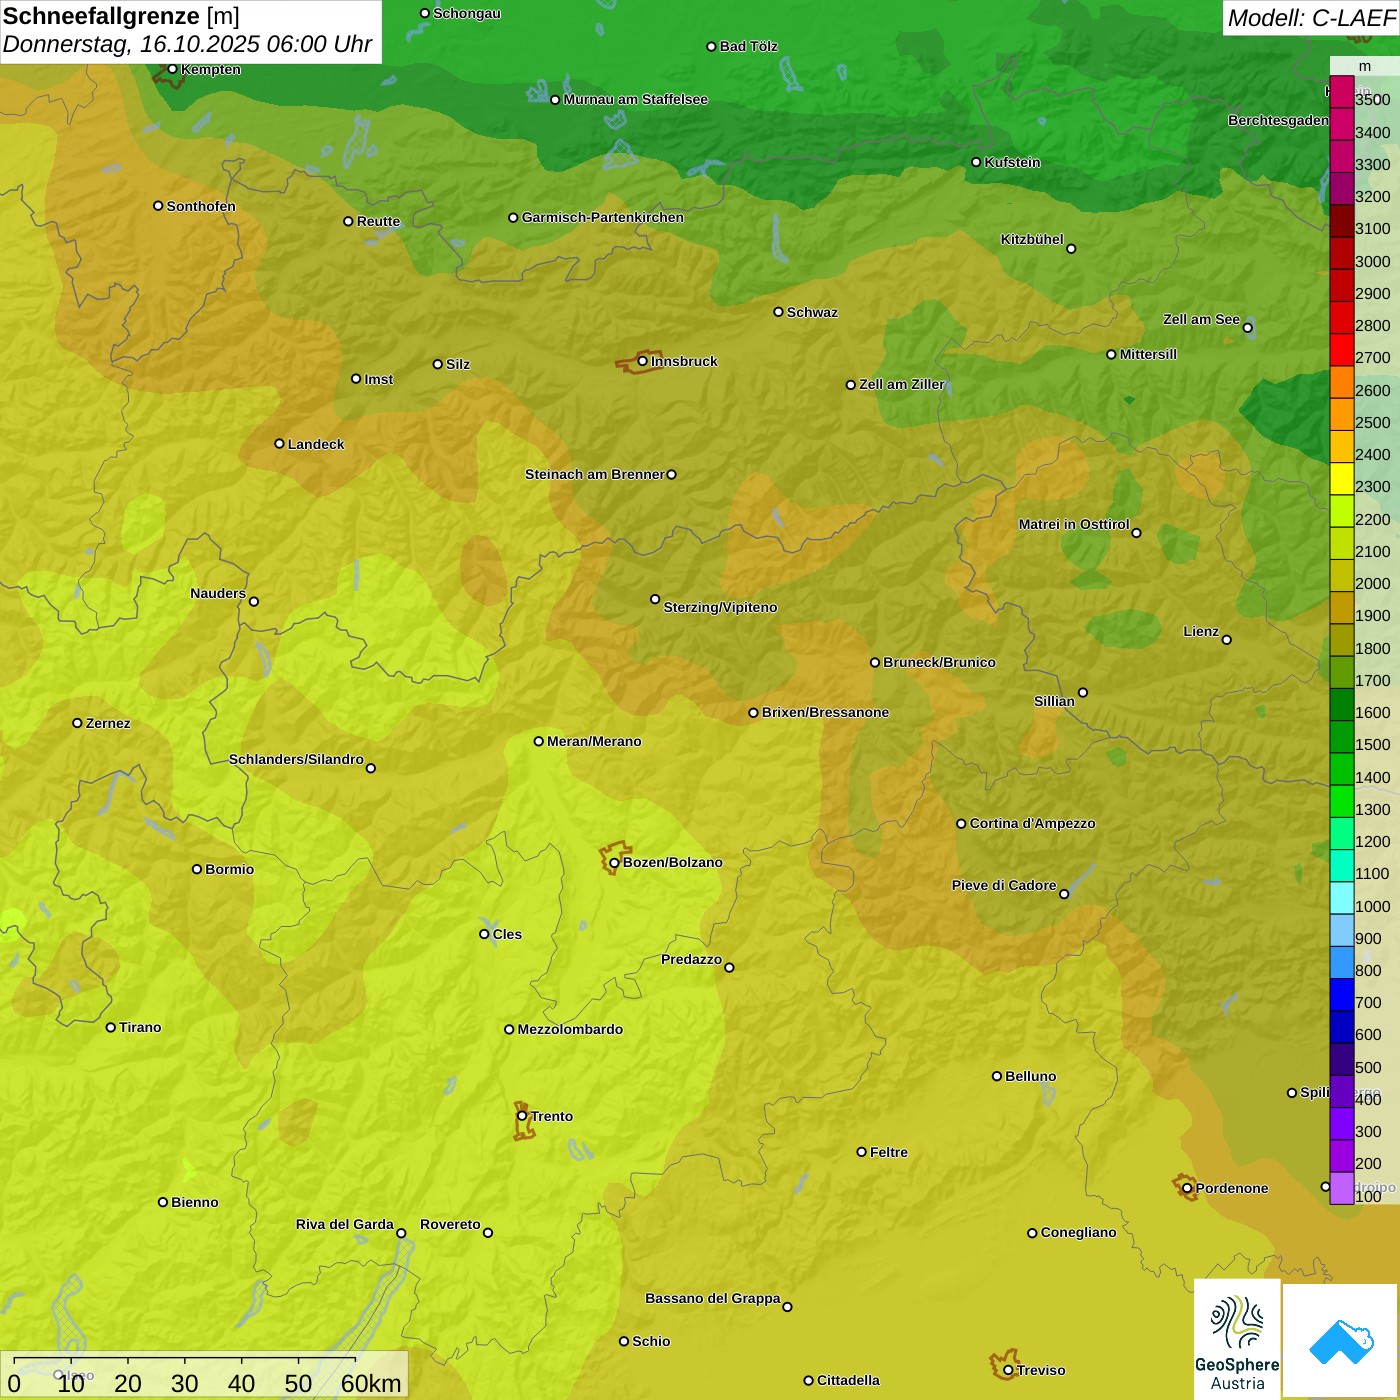Click the Sterzing/Vipiteno location dot
The image size is (1400, 1400).
coord(655,599)
